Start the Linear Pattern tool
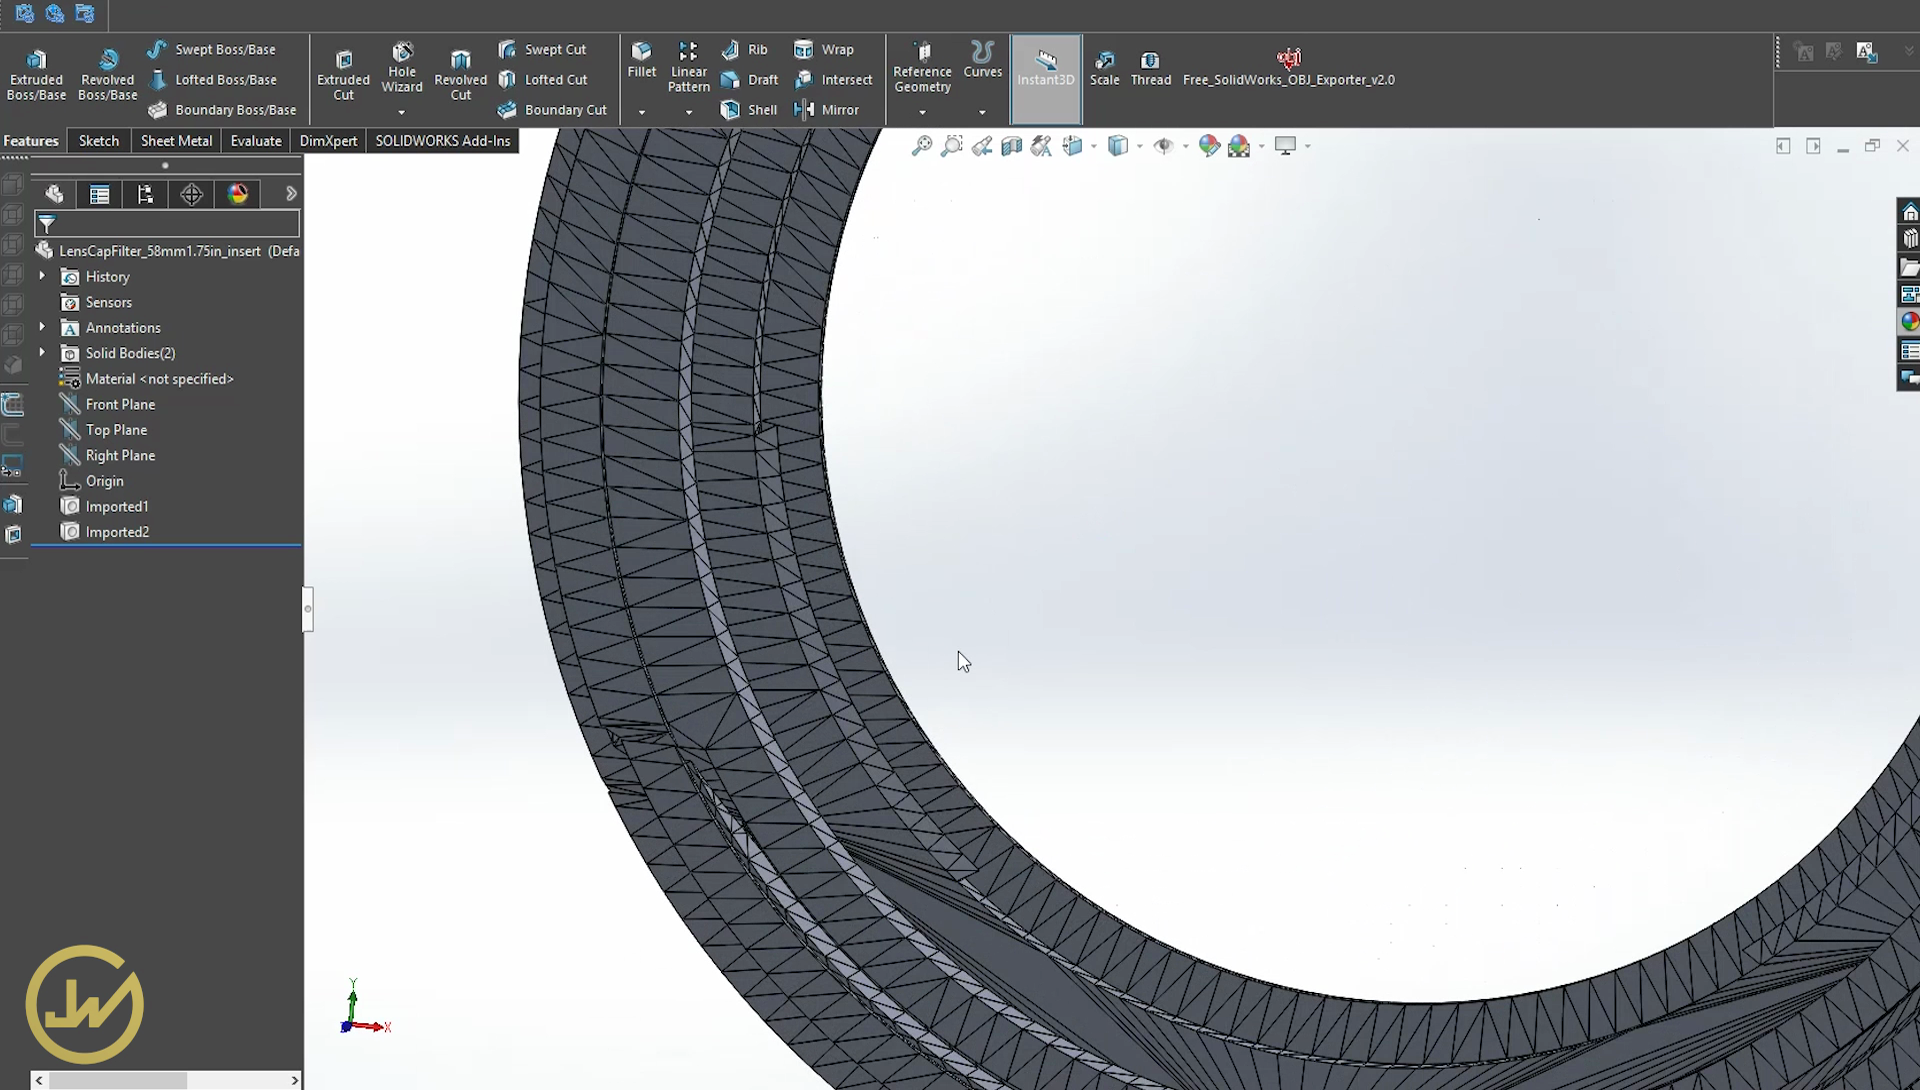Image resolution: width=1920 pixels, height=1090 pixels. point(688,67)
